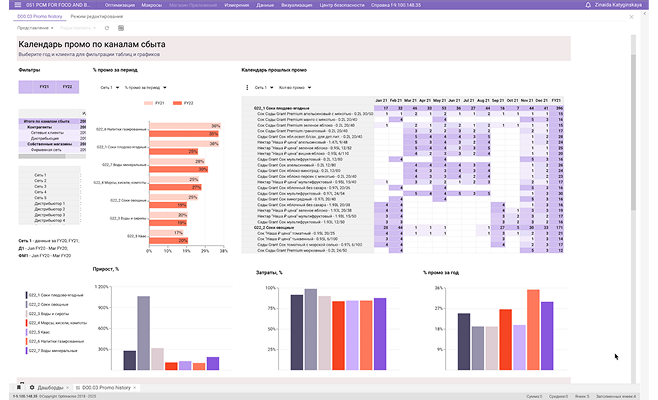Click the FY21 legend color swatch

[149, 103]
